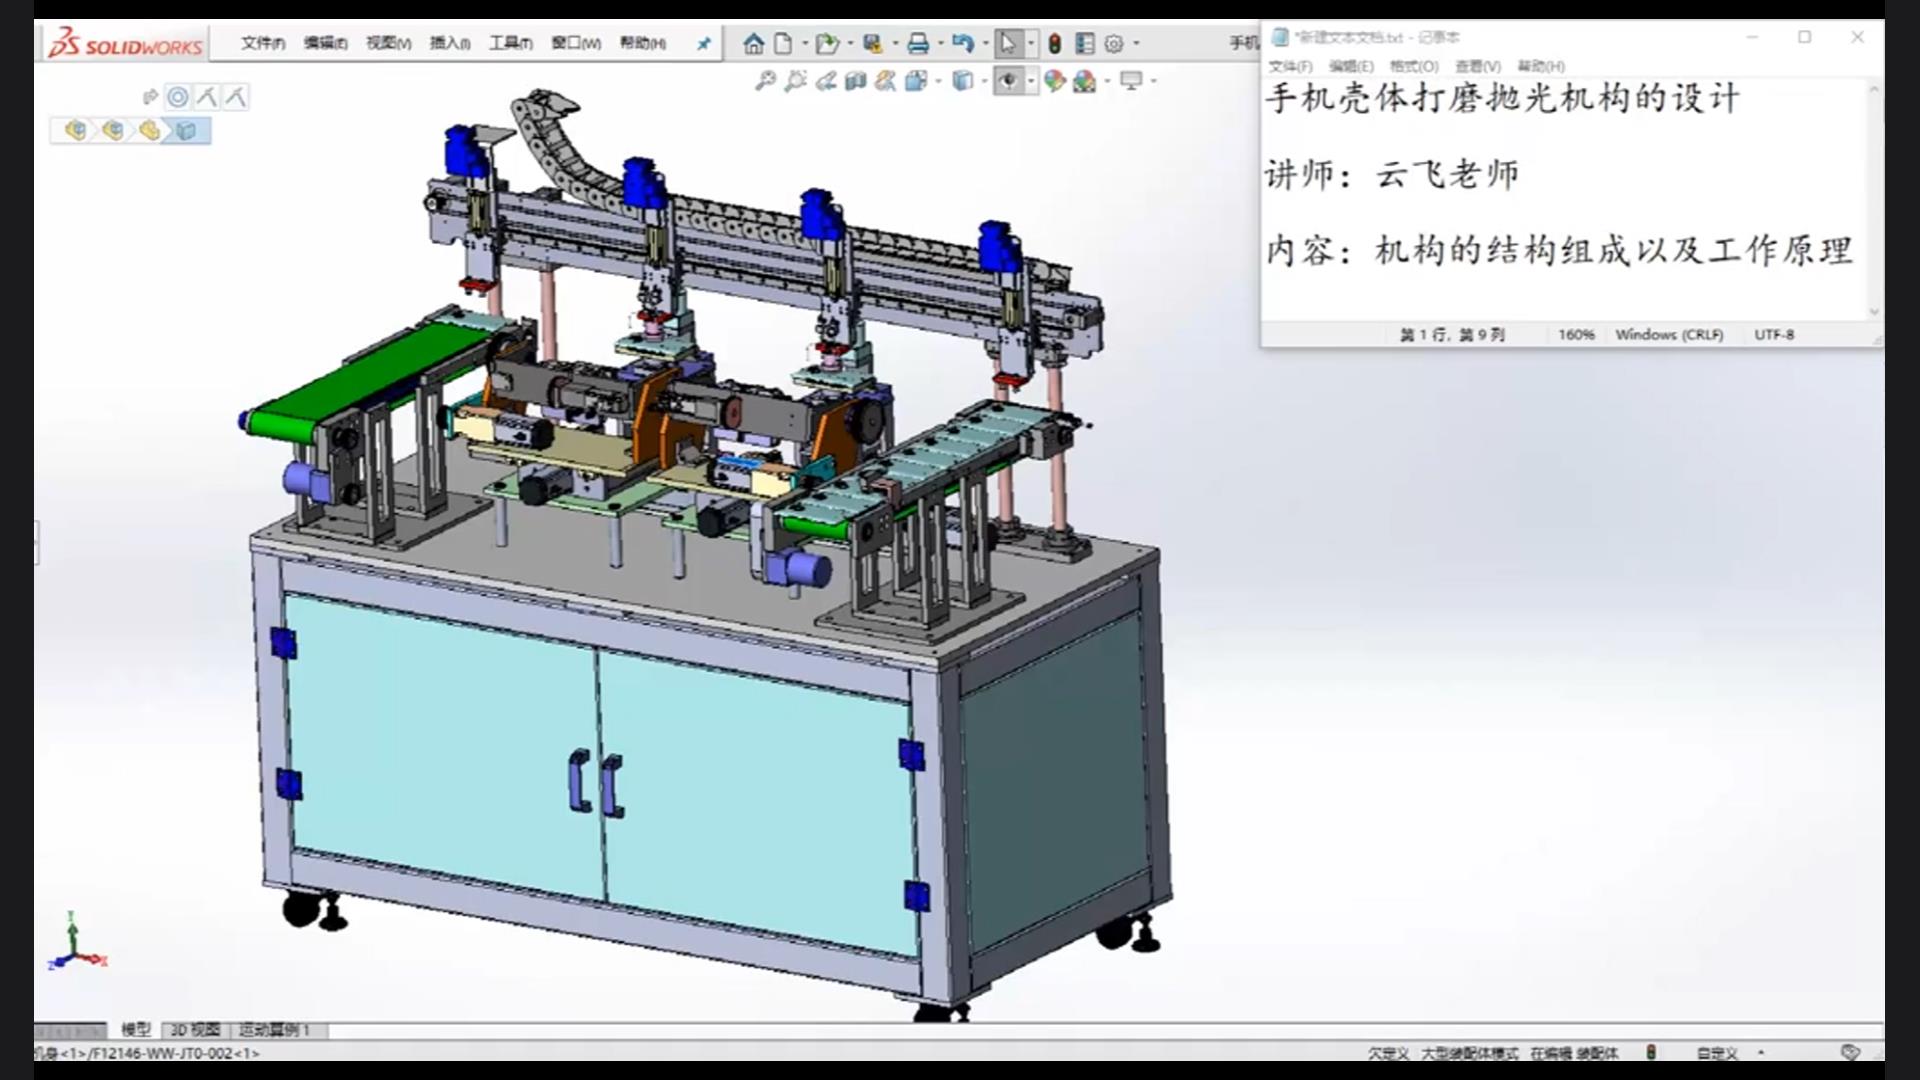Expand the Hide/Show Items dropdown arrow
1920x1080 pixels.
point(1031,81)
